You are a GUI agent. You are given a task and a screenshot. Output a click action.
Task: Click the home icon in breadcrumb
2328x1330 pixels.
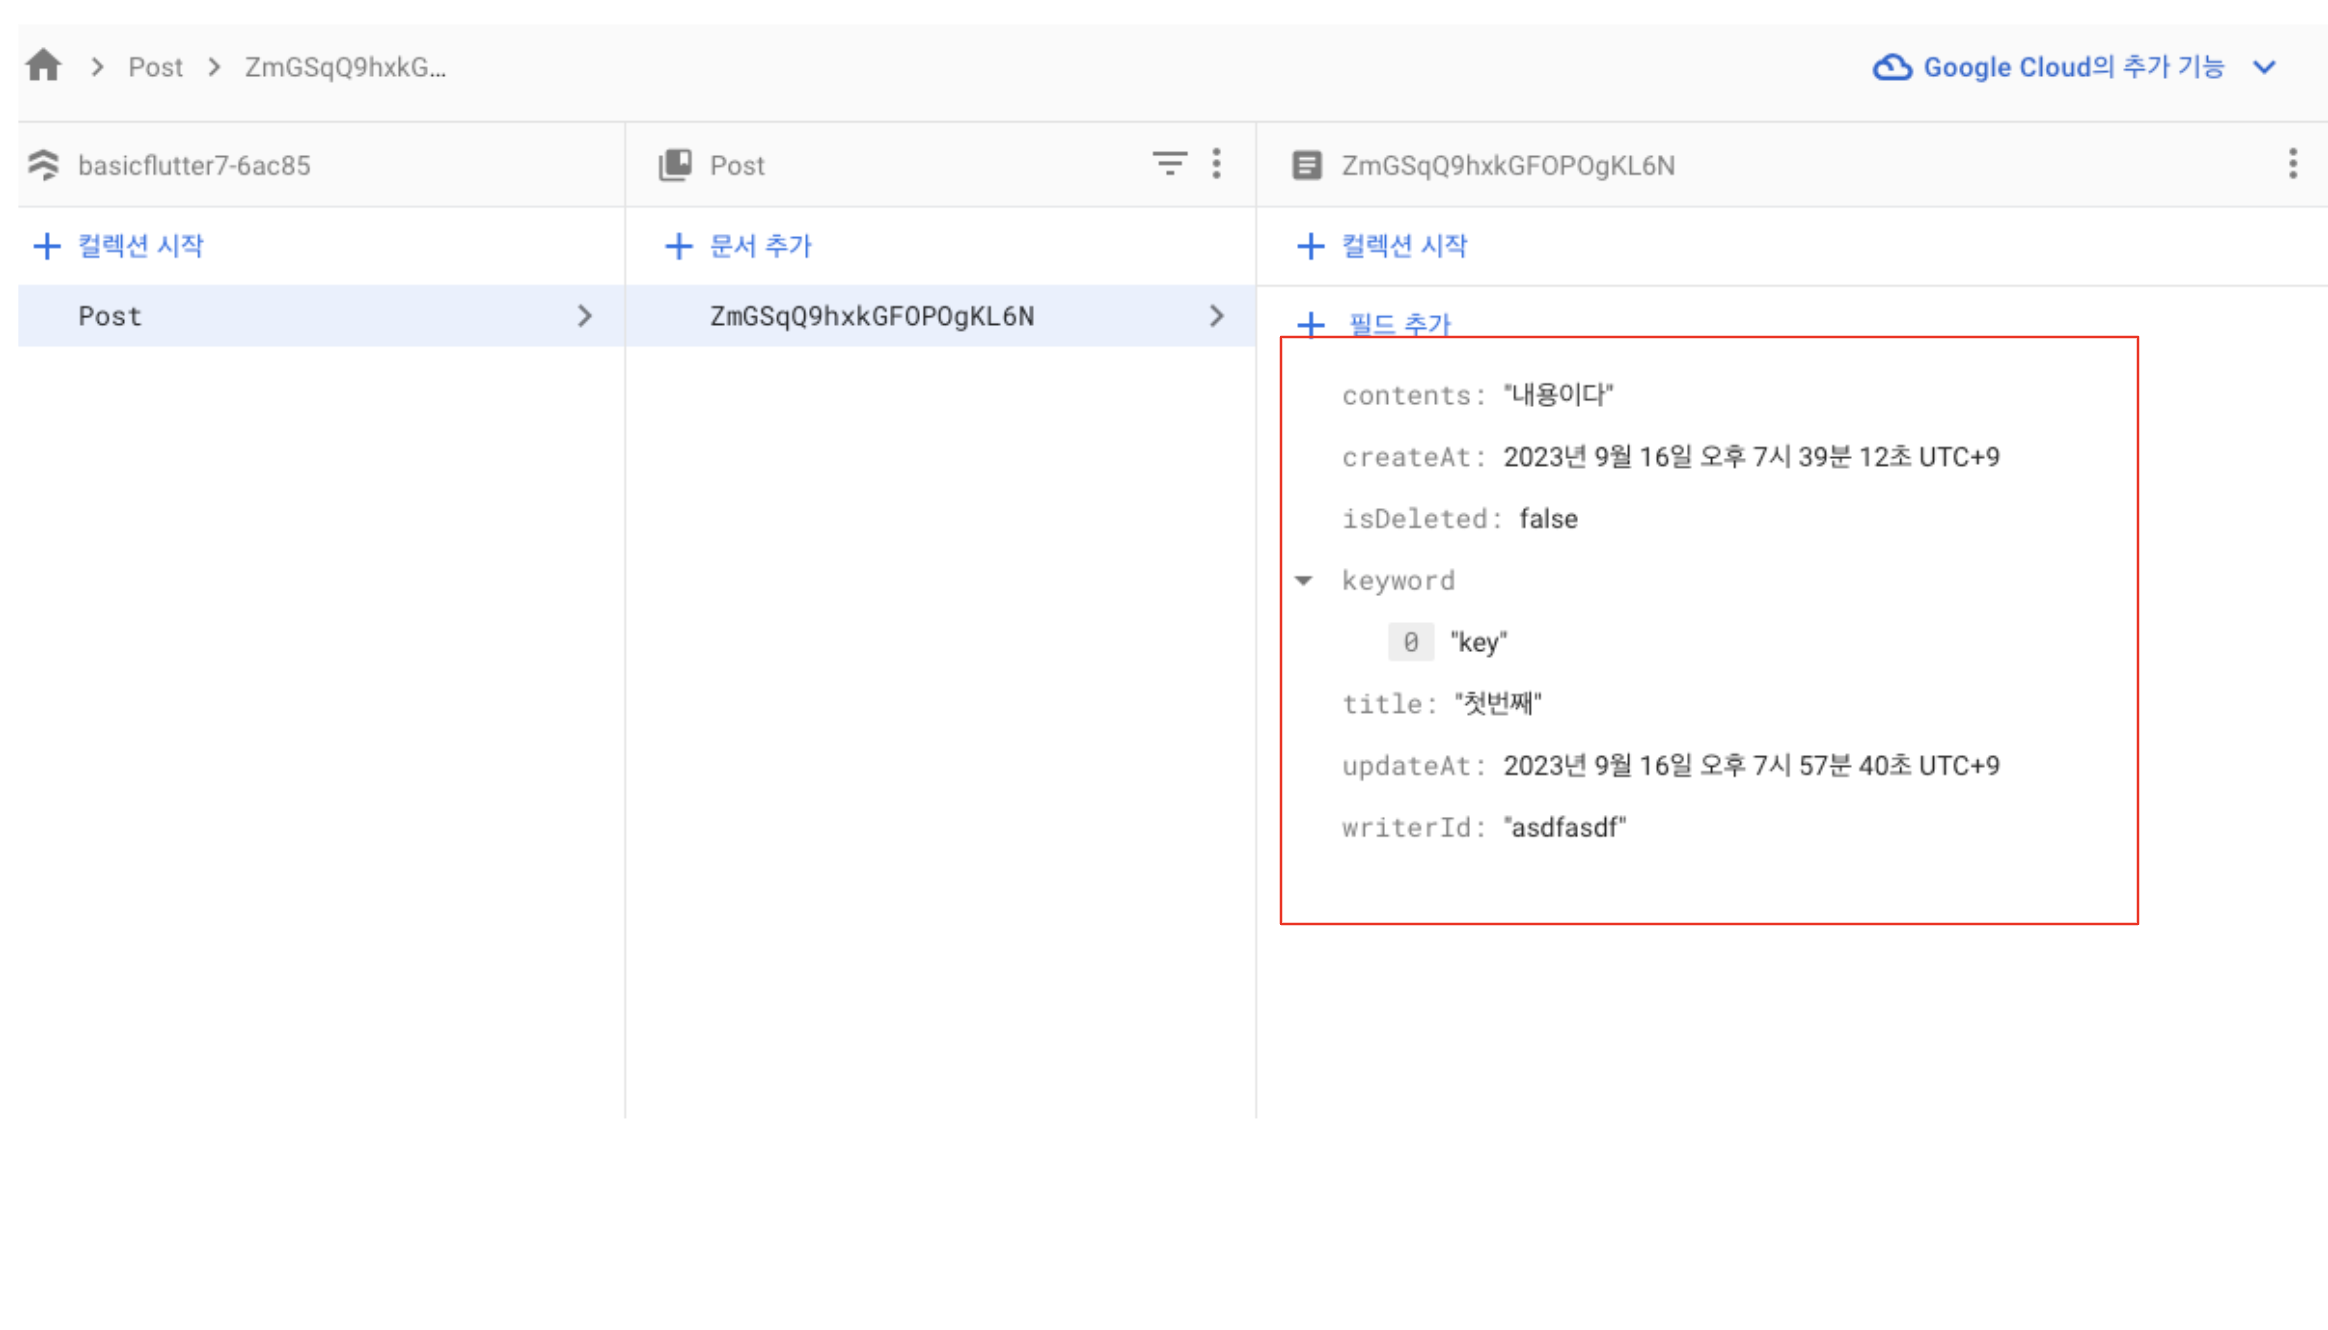44,66
